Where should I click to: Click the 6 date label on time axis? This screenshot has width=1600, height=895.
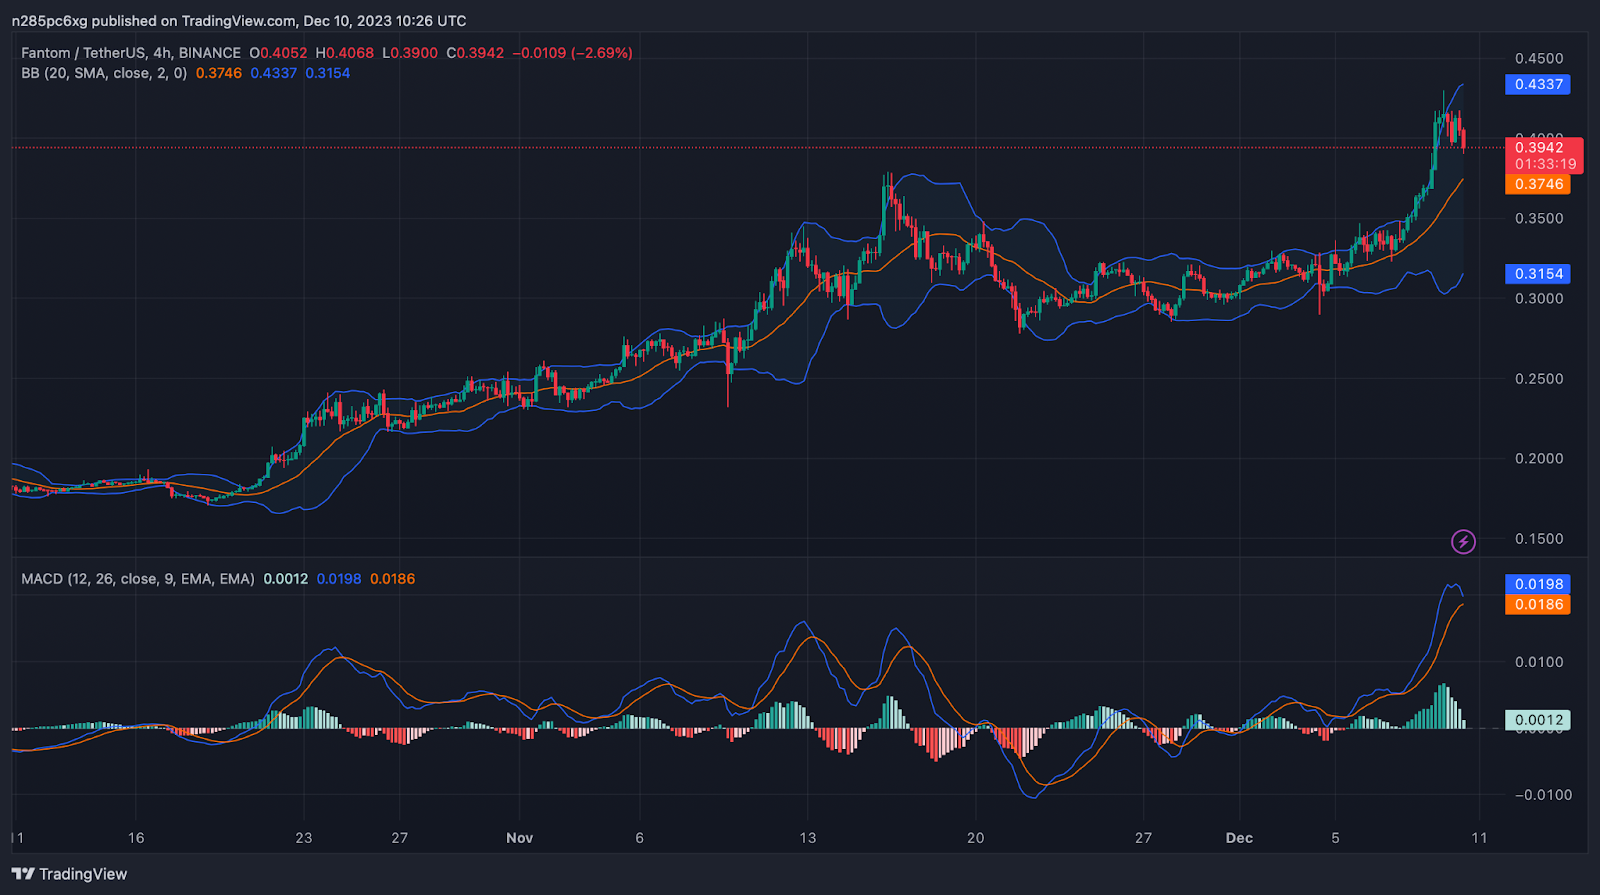(x=640, y=838)
